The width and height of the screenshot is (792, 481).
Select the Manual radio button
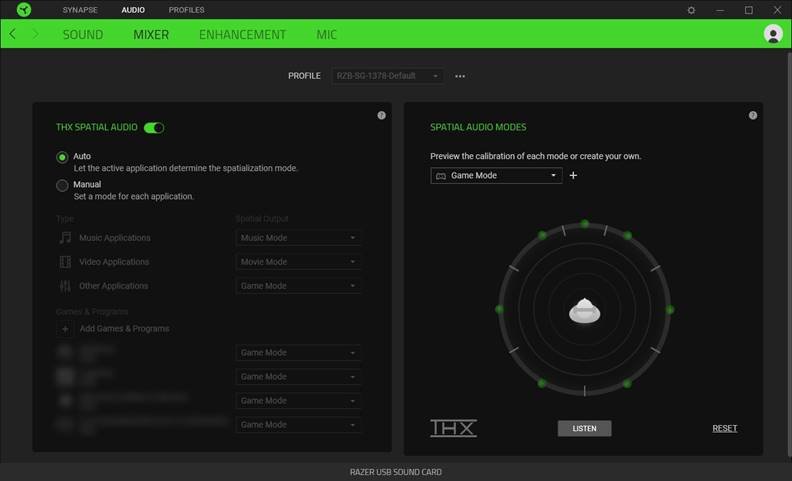click(62, 185)
